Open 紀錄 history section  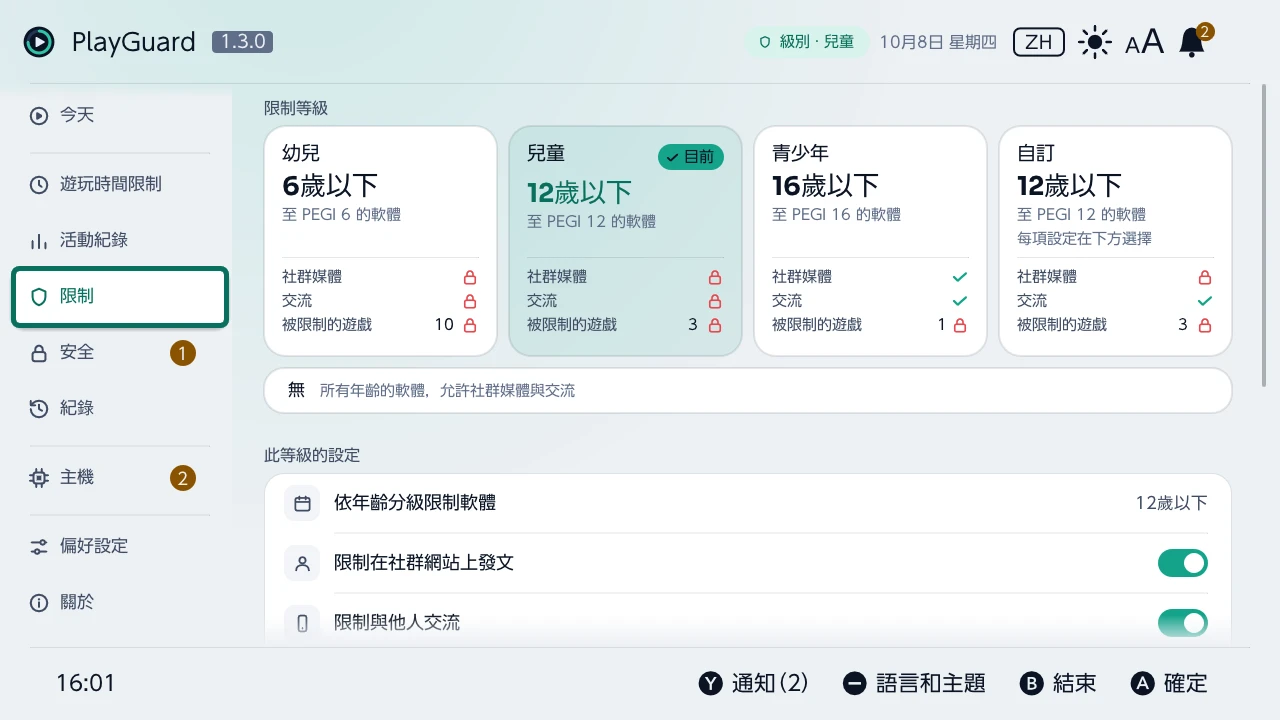(120, 408)
